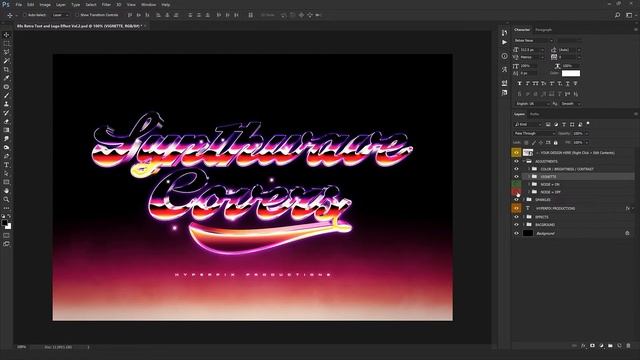640x360 pixels.
Task: Select the Lasso tool
Action: pyautogui.click(x=7, y=52)
